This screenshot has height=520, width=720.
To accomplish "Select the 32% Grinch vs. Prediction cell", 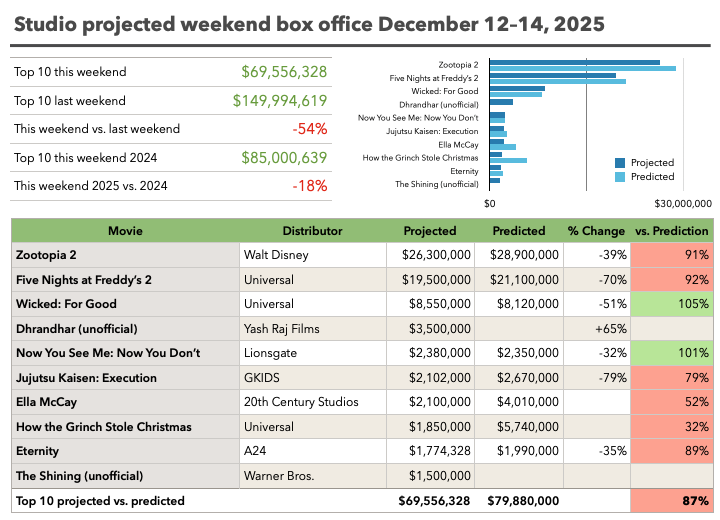I will [671, 427].
